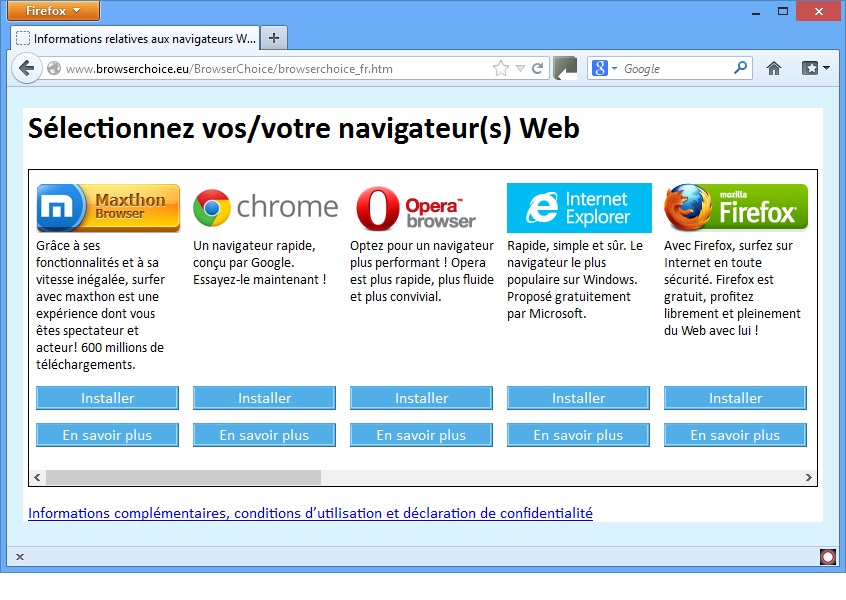Open the Firefox application menu

[x=53, y=10]
